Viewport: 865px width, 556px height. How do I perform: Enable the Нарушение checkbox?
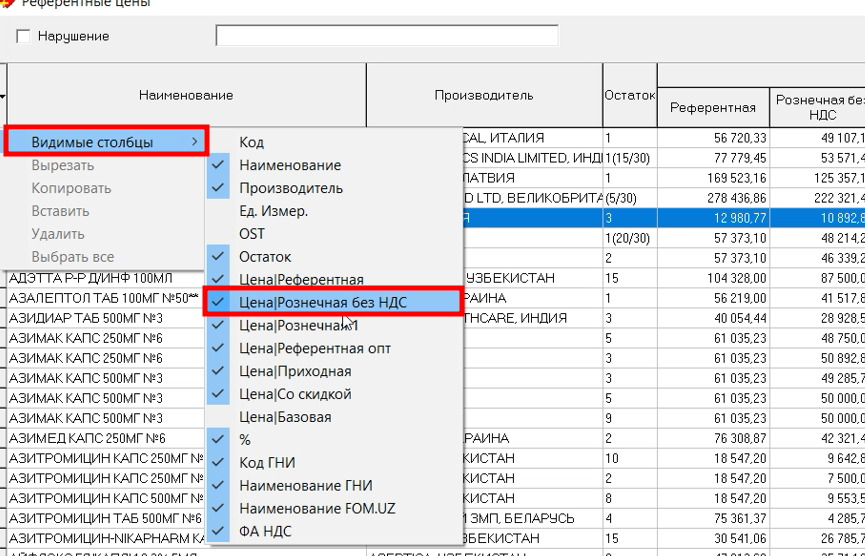(23, 36)
